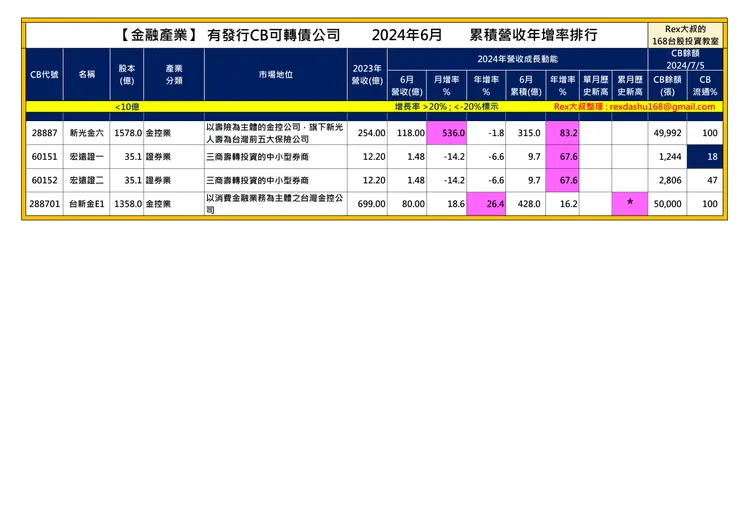Image resolution: width=740 pixels, height=523 pixels.
Task: Click the 6月累積(億) column header
Action: tap(526, 85)
